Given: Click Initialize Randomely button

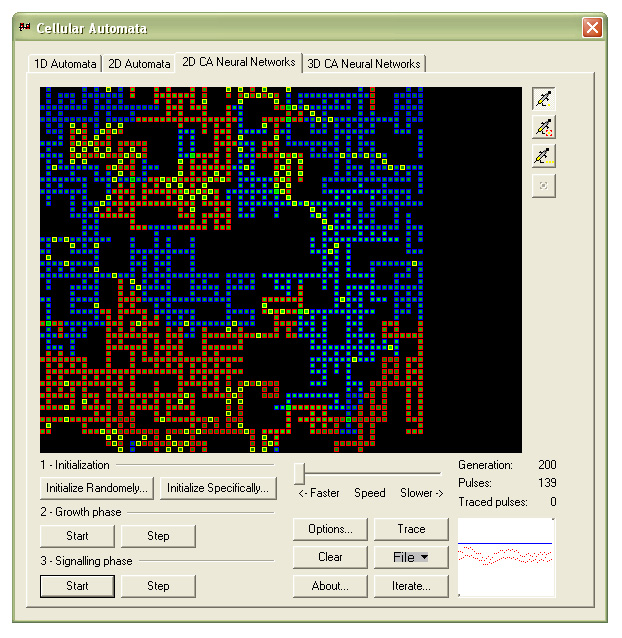Looking at the screenshot, I should pyautogui.click(x=97, y=488).
